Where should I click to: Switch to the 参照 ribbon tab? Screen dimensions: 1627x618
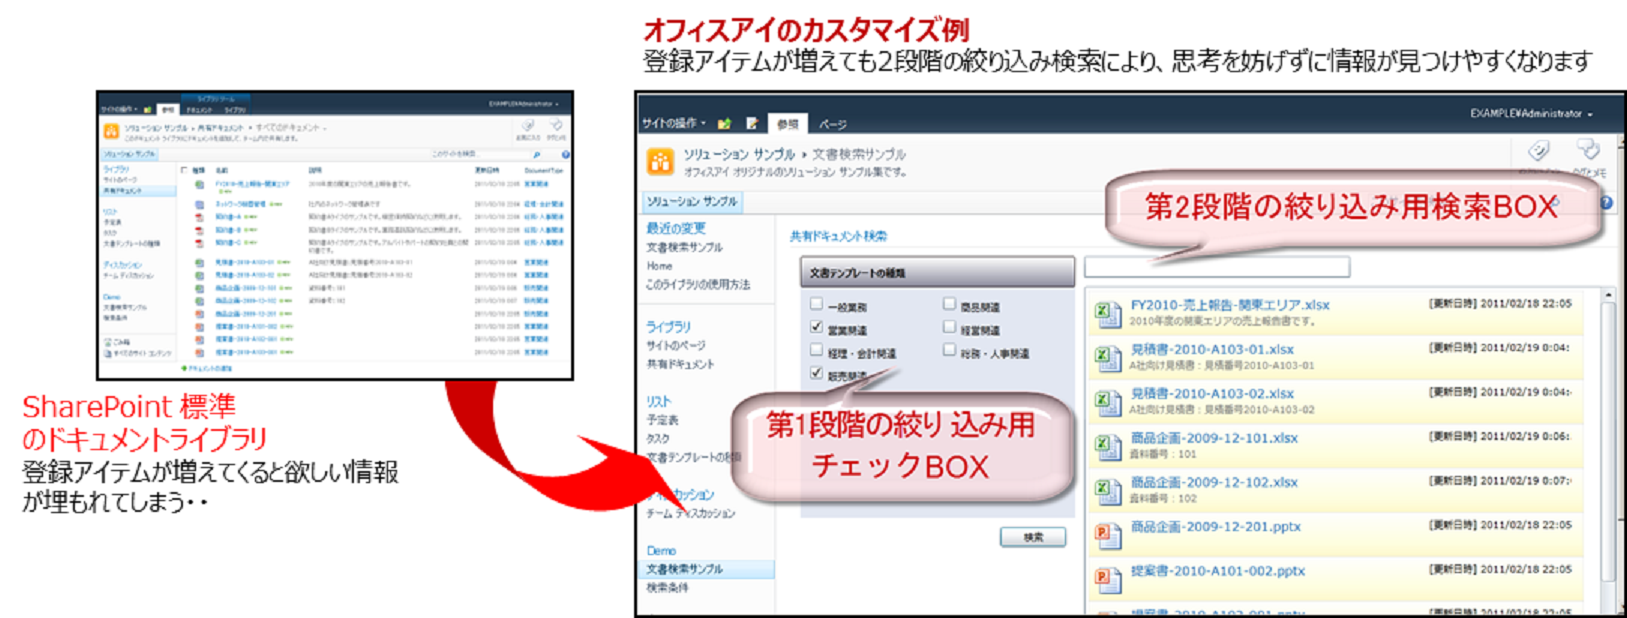click(x=788, y=124)
